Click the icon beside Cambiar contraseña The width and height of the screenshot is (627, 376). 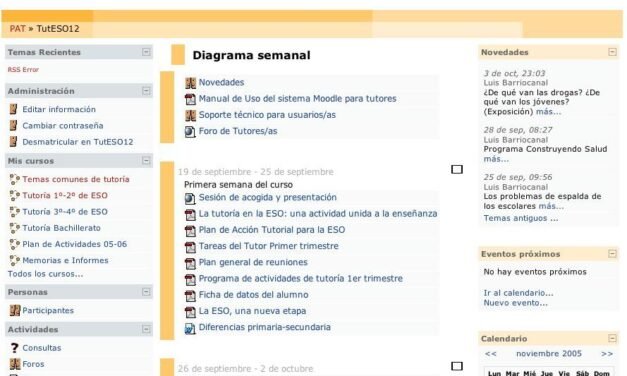14,126
